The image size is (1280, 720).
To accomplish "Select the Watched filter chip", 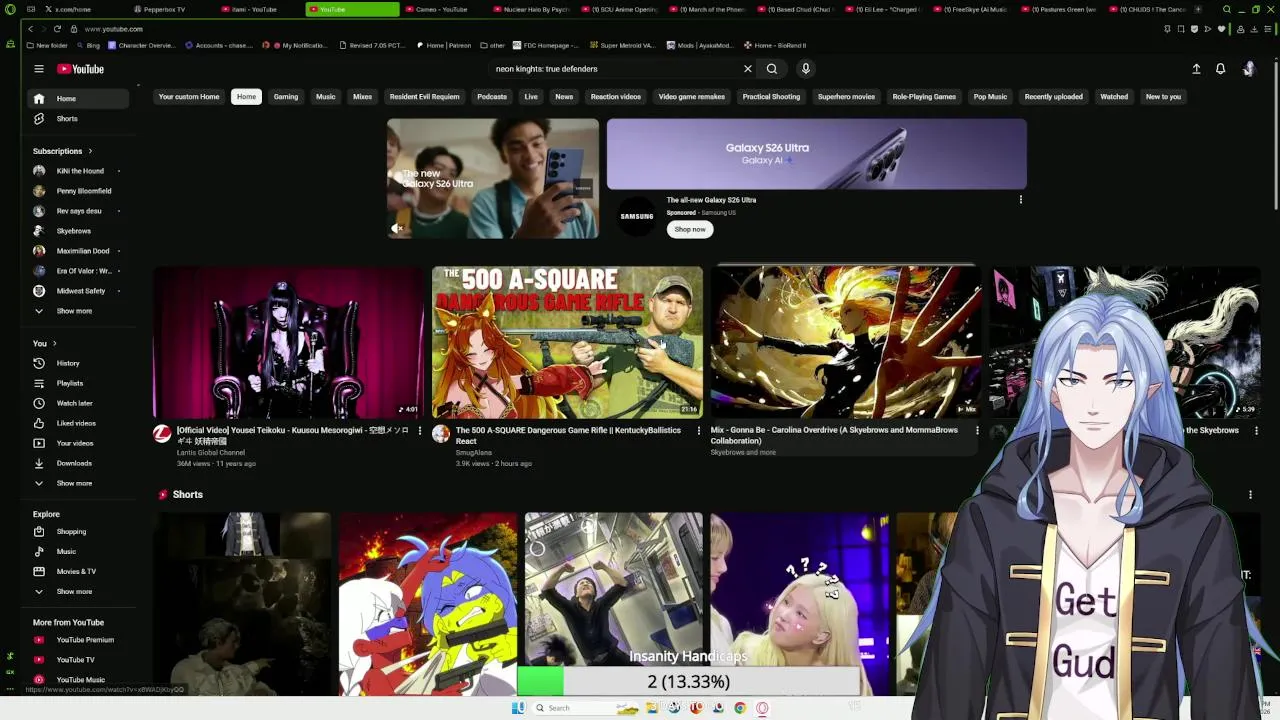I will coord(1114,97).
